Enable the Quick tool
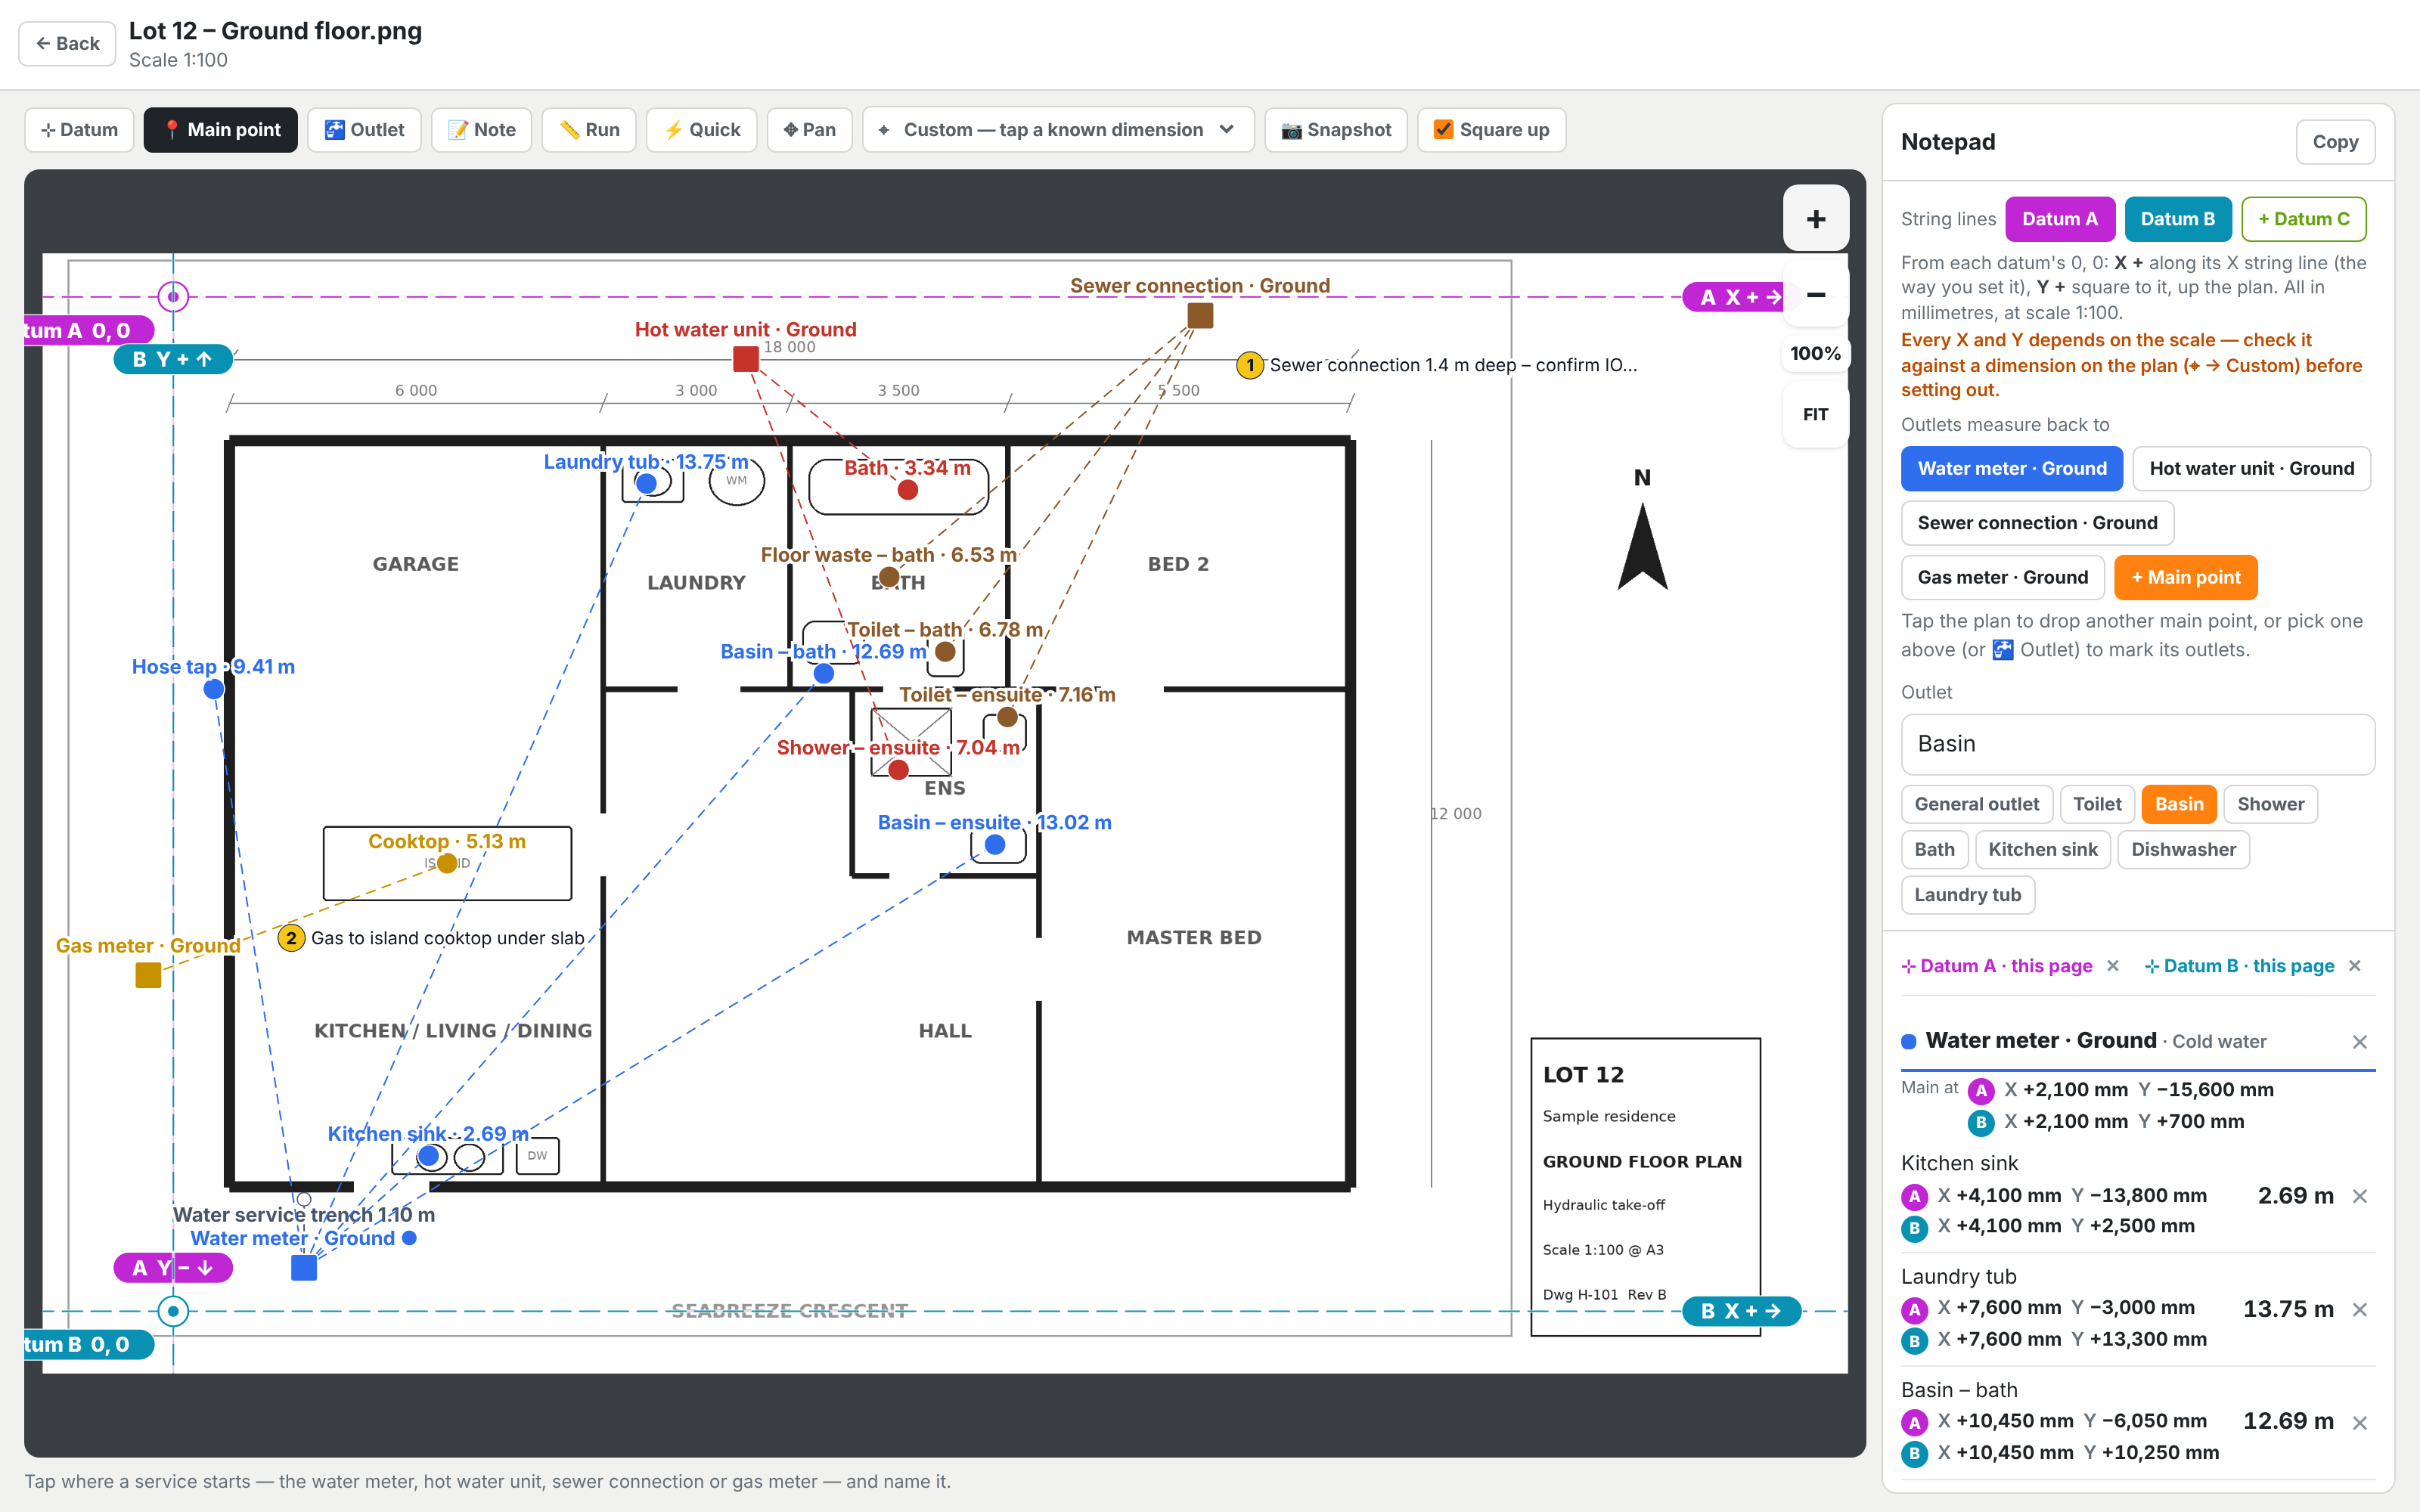 [702, 130]
